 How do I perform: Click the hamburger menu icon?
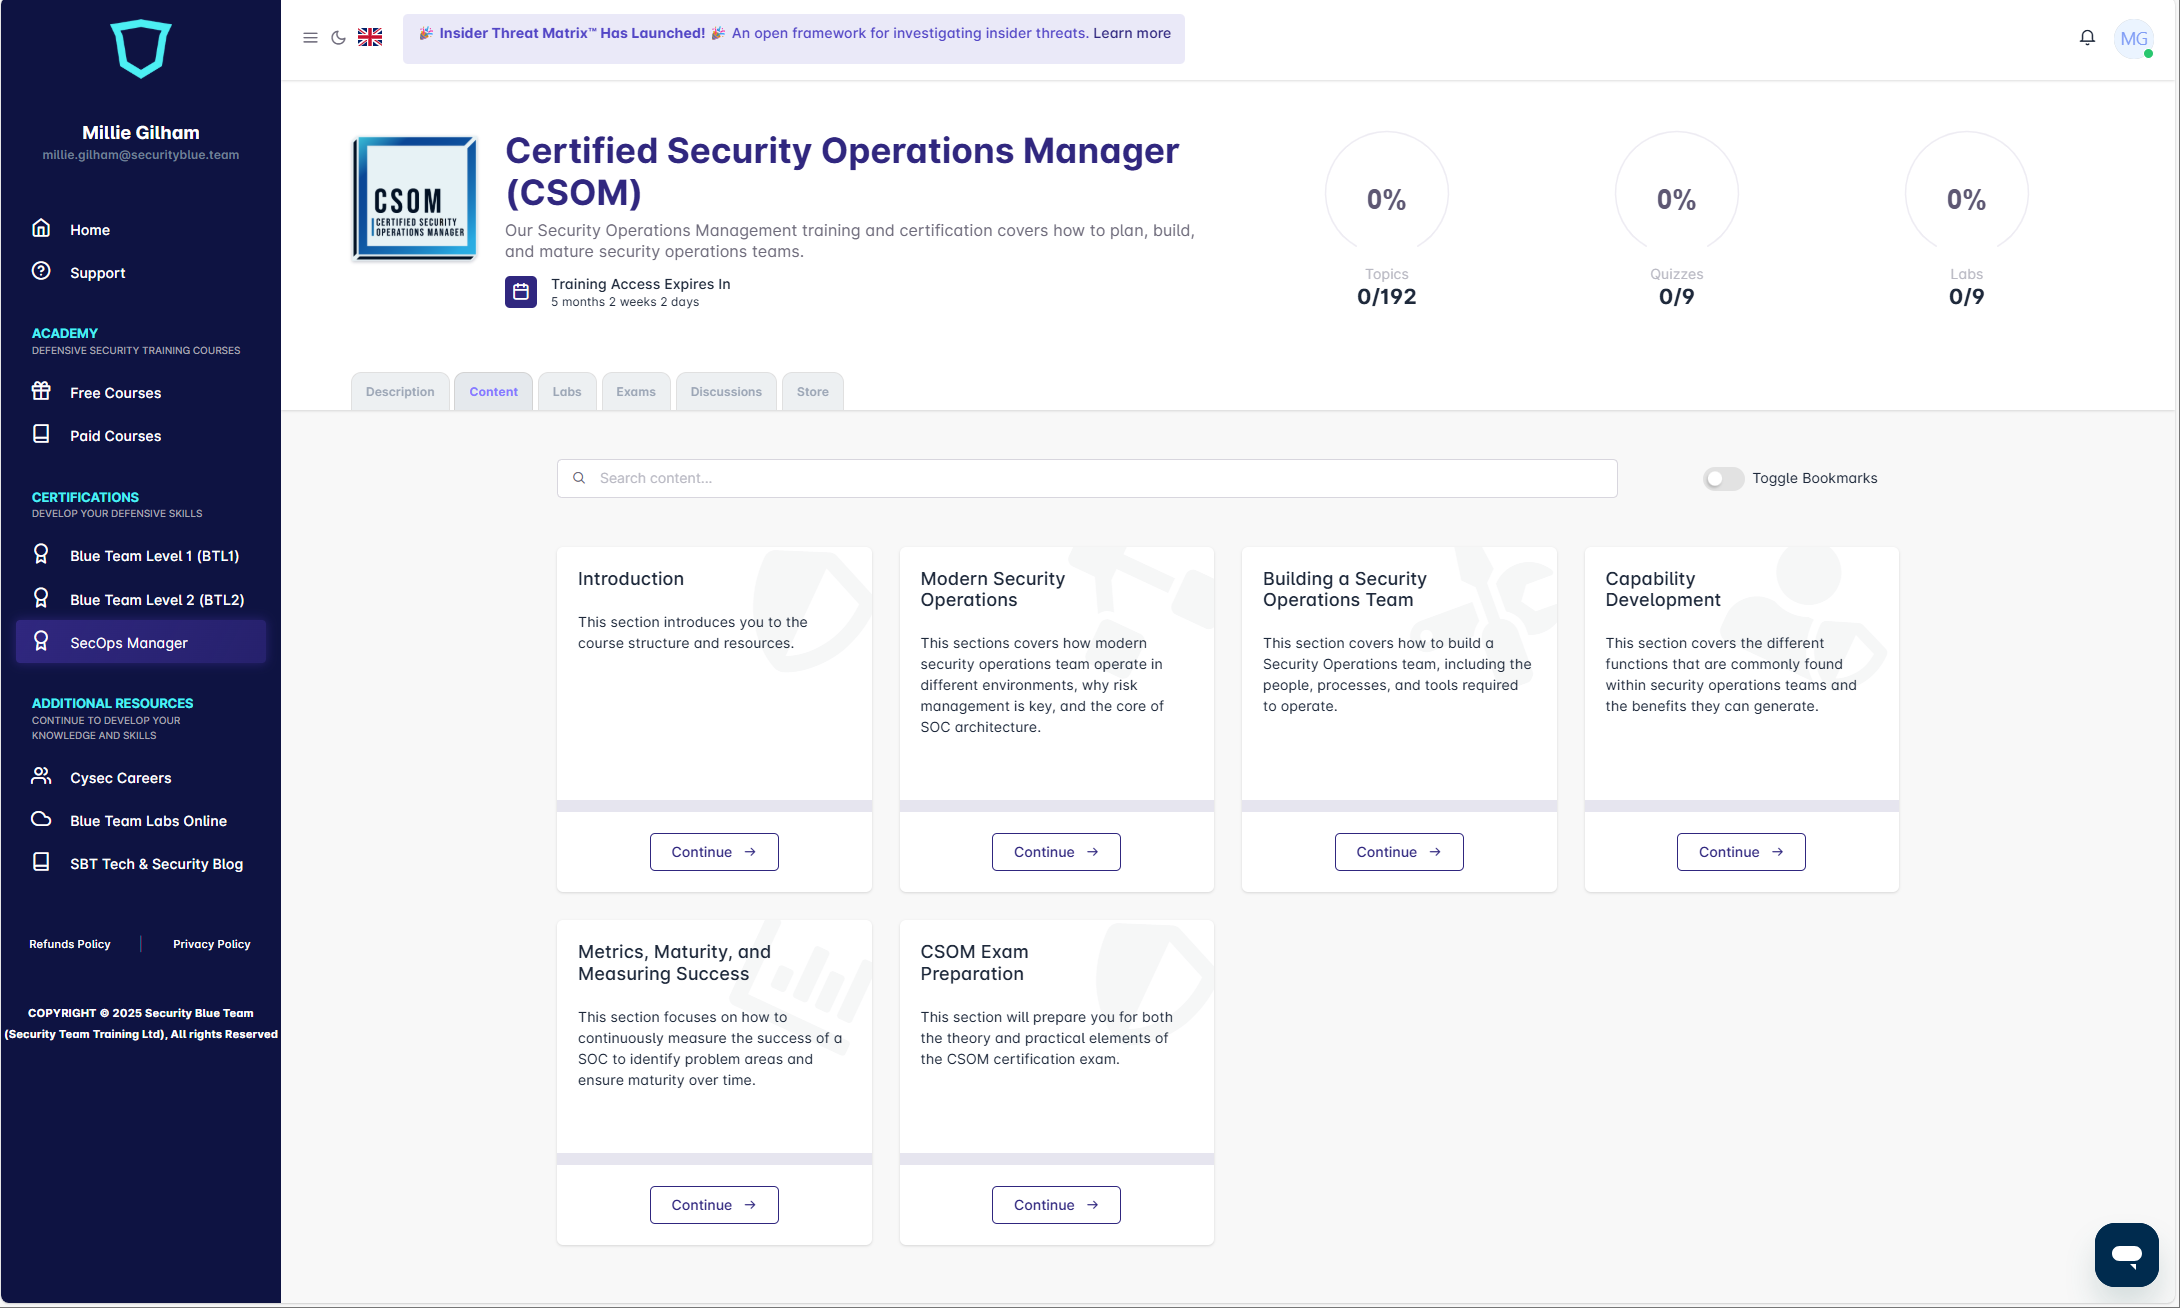click(x=310, y=38)
